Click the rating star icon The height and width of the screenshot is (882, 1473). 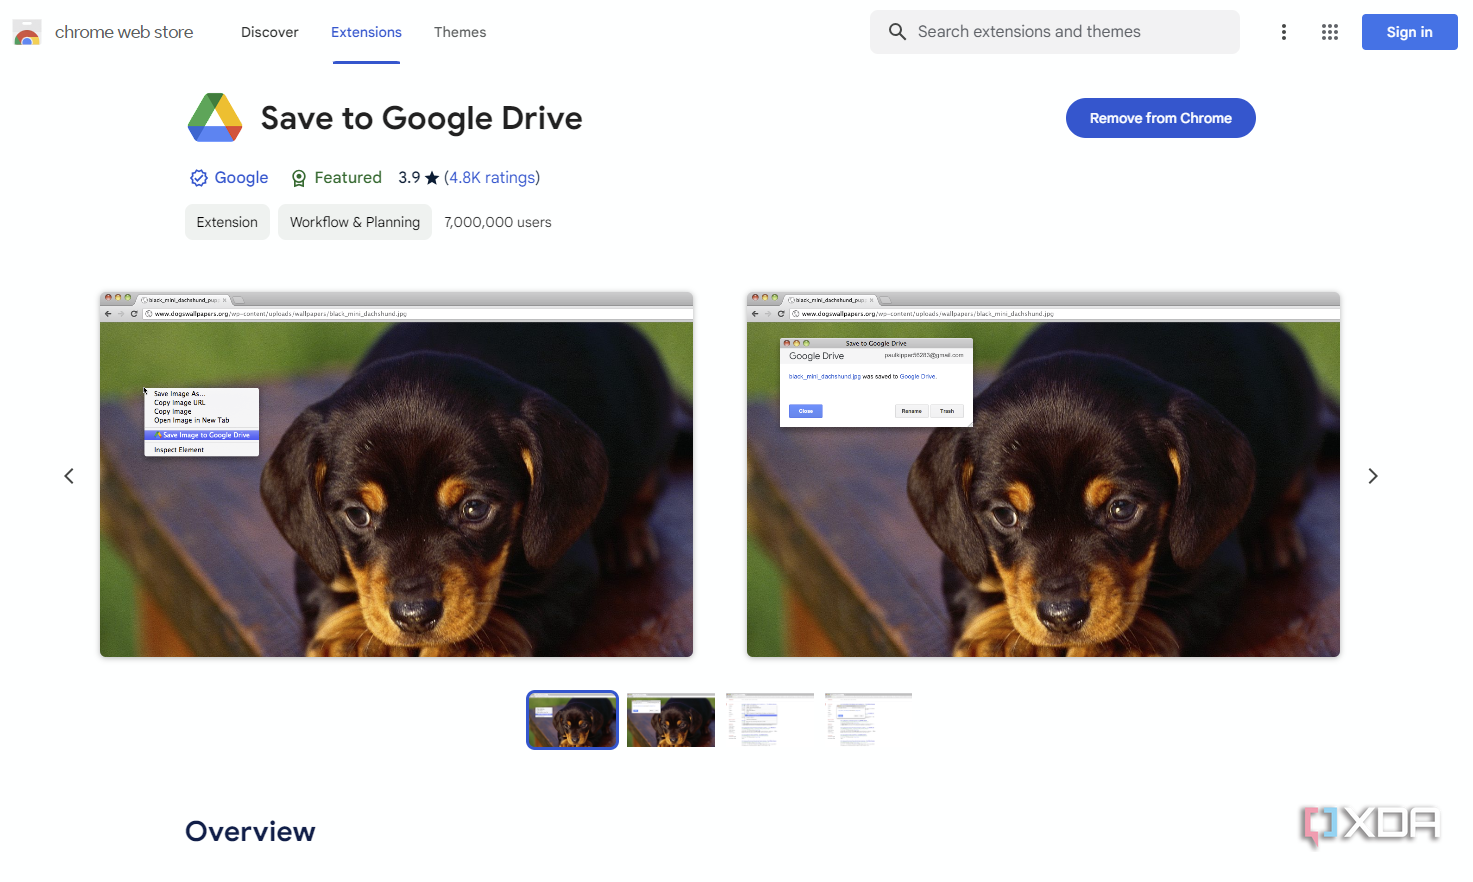click(x=432, y=178)
